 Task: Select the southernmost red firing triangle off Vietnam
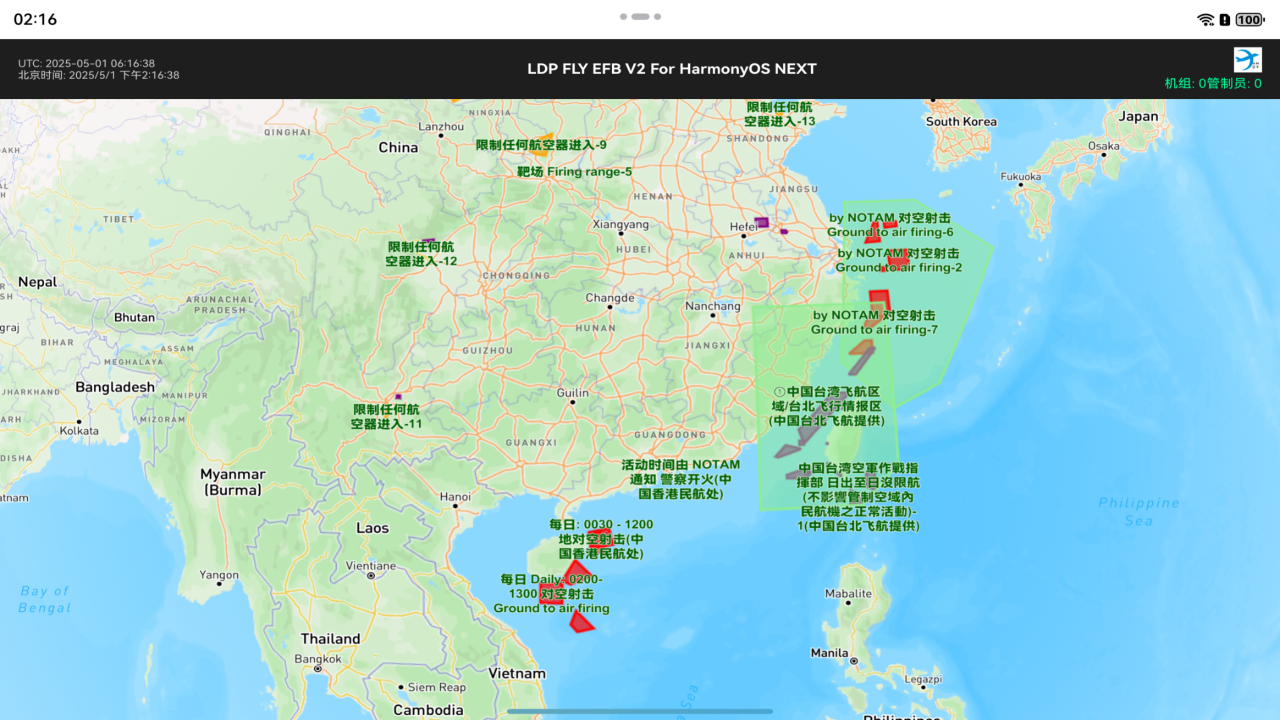580,622
